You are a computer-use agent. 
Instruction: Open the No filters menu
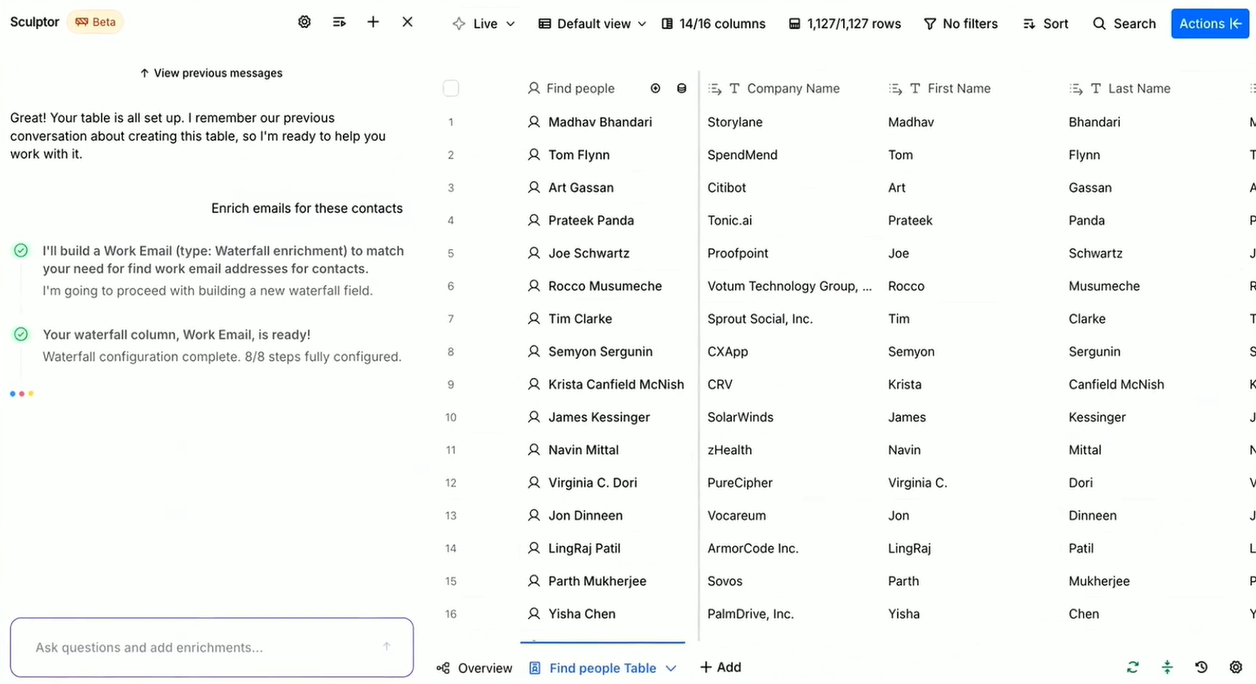960,23
